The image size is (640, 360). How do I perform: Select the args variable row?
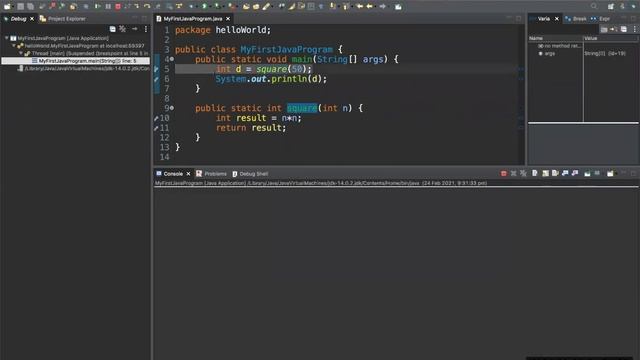pyautogui.click(x=583, y=53)
